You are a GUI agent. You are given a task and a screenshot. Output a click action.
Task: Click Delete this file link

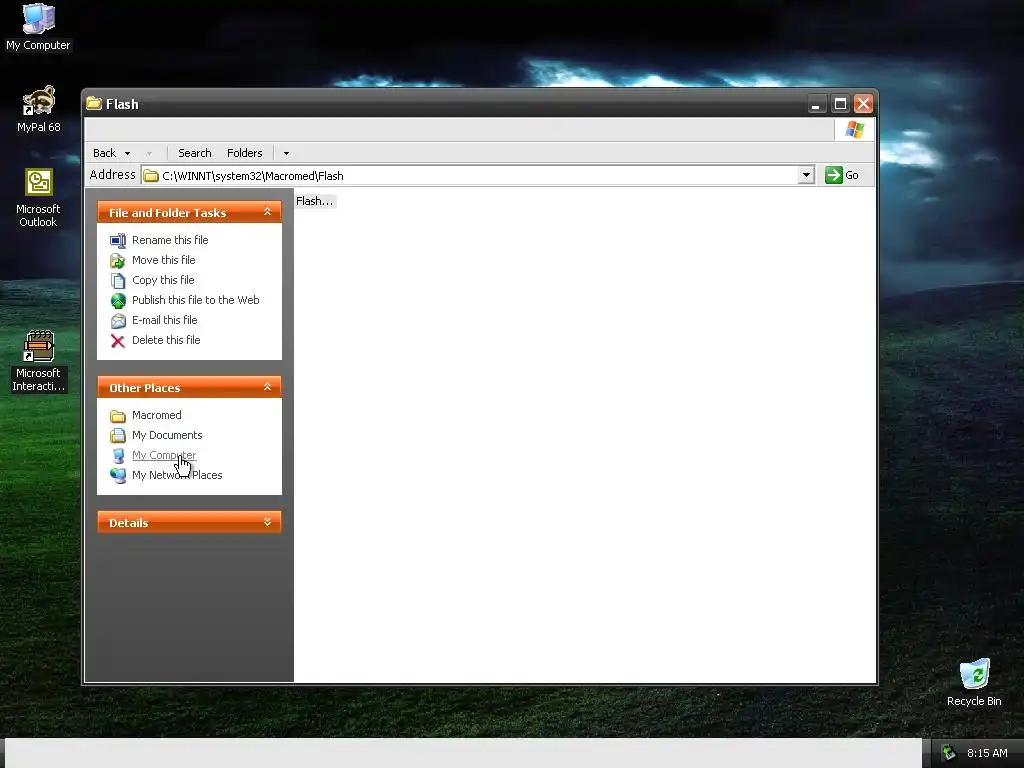[166, 340]
